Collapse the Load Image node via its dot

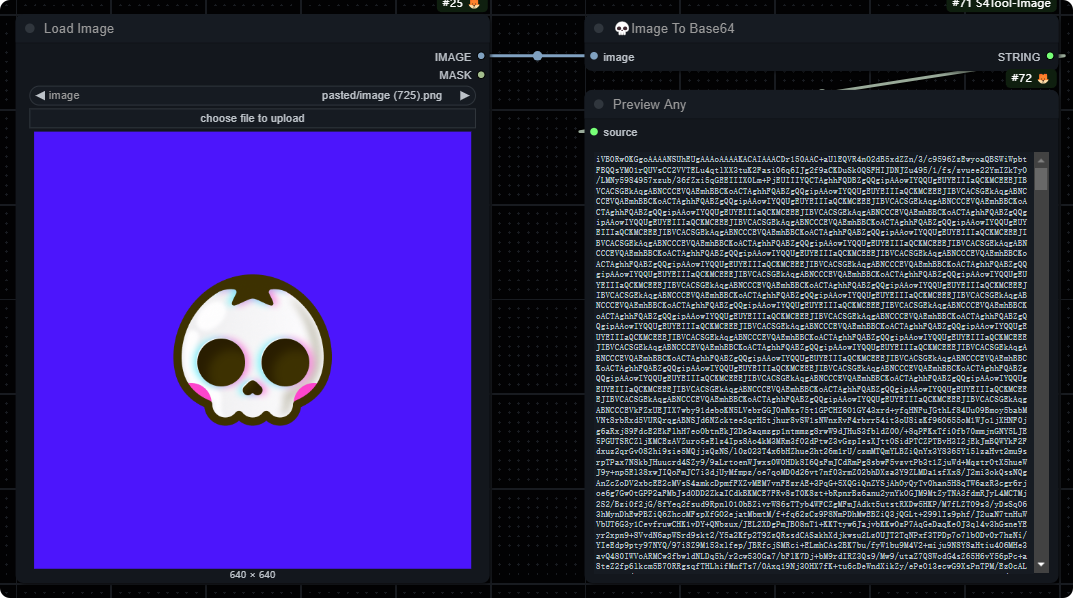(x=30, y=29)
